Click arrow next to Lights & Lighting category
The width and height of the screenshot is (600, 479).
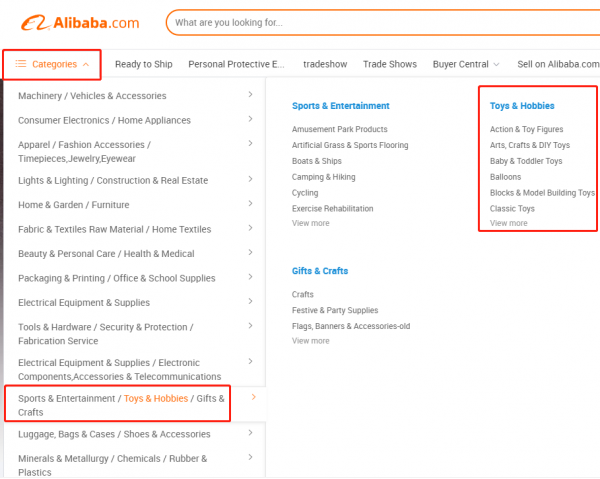click(x=250, y=180)
